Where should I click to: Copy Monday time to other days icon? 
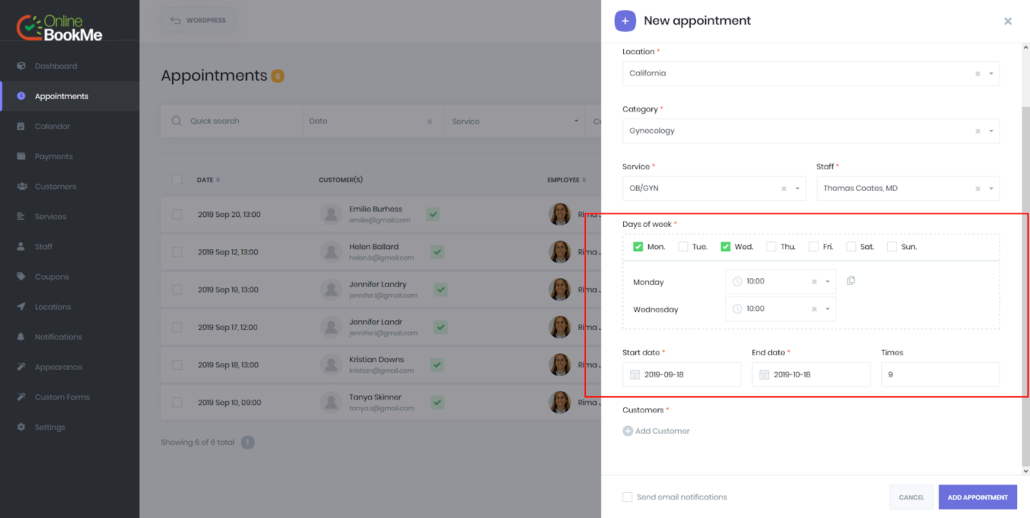click(x=851, y=281)
